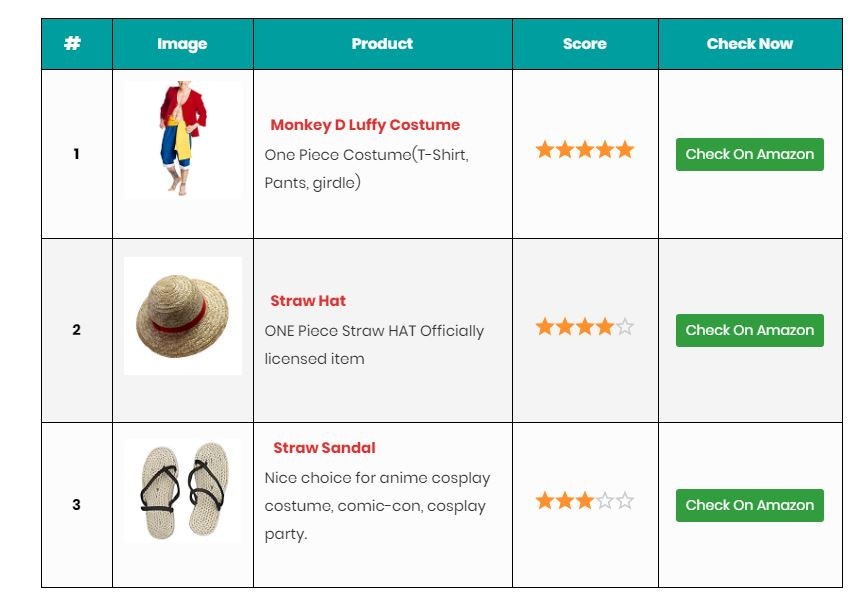Open the Straw Hat product link
The height and width of the screenshot is (592, 858).
pyautogui.click(x=308, y=301)
